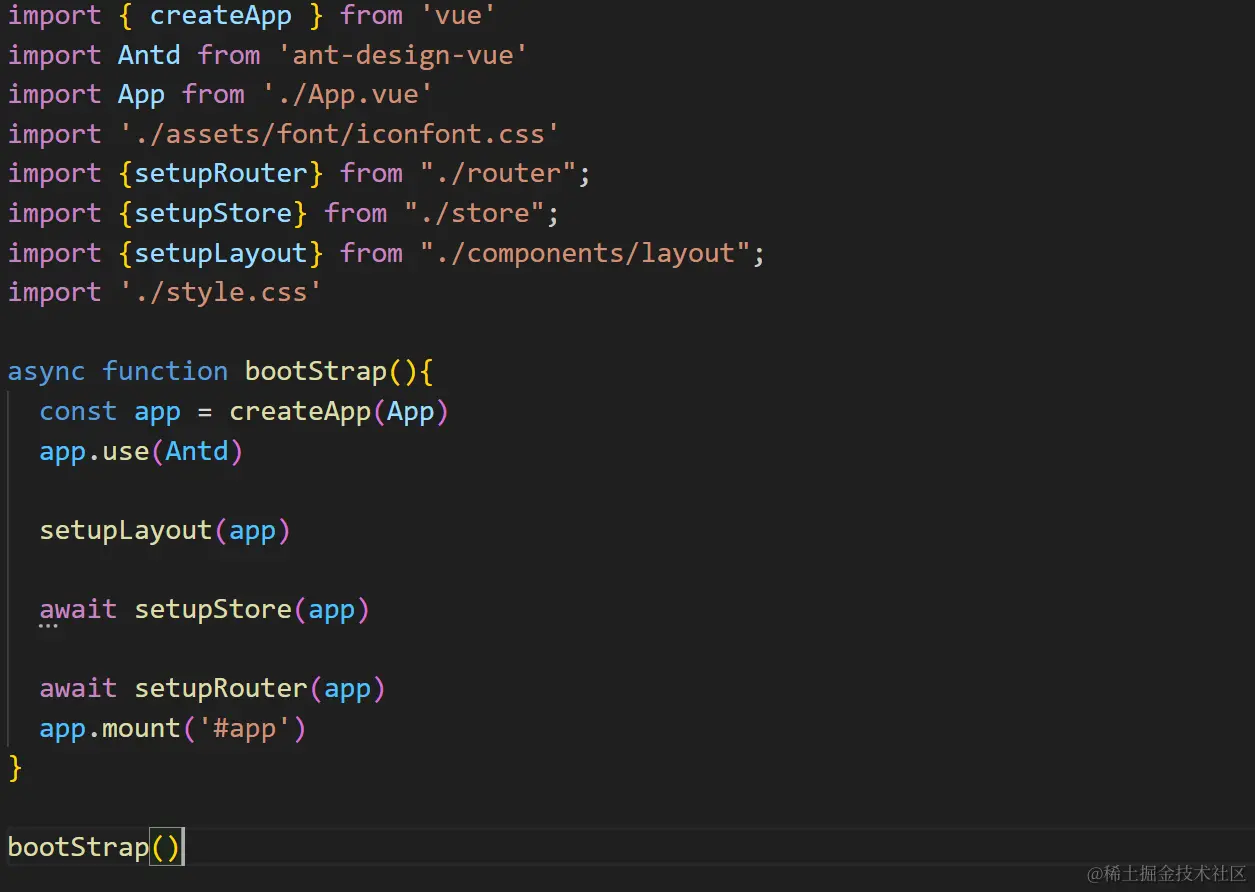Click the function keyword

(165, 372)
